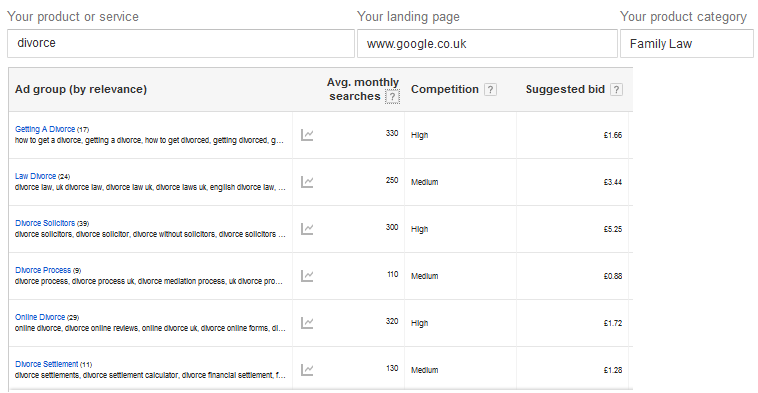The height and width of the screenshot is (393, 758).
Task: Open trend chart icon for Online Divorce
Action: pos(307,322)
